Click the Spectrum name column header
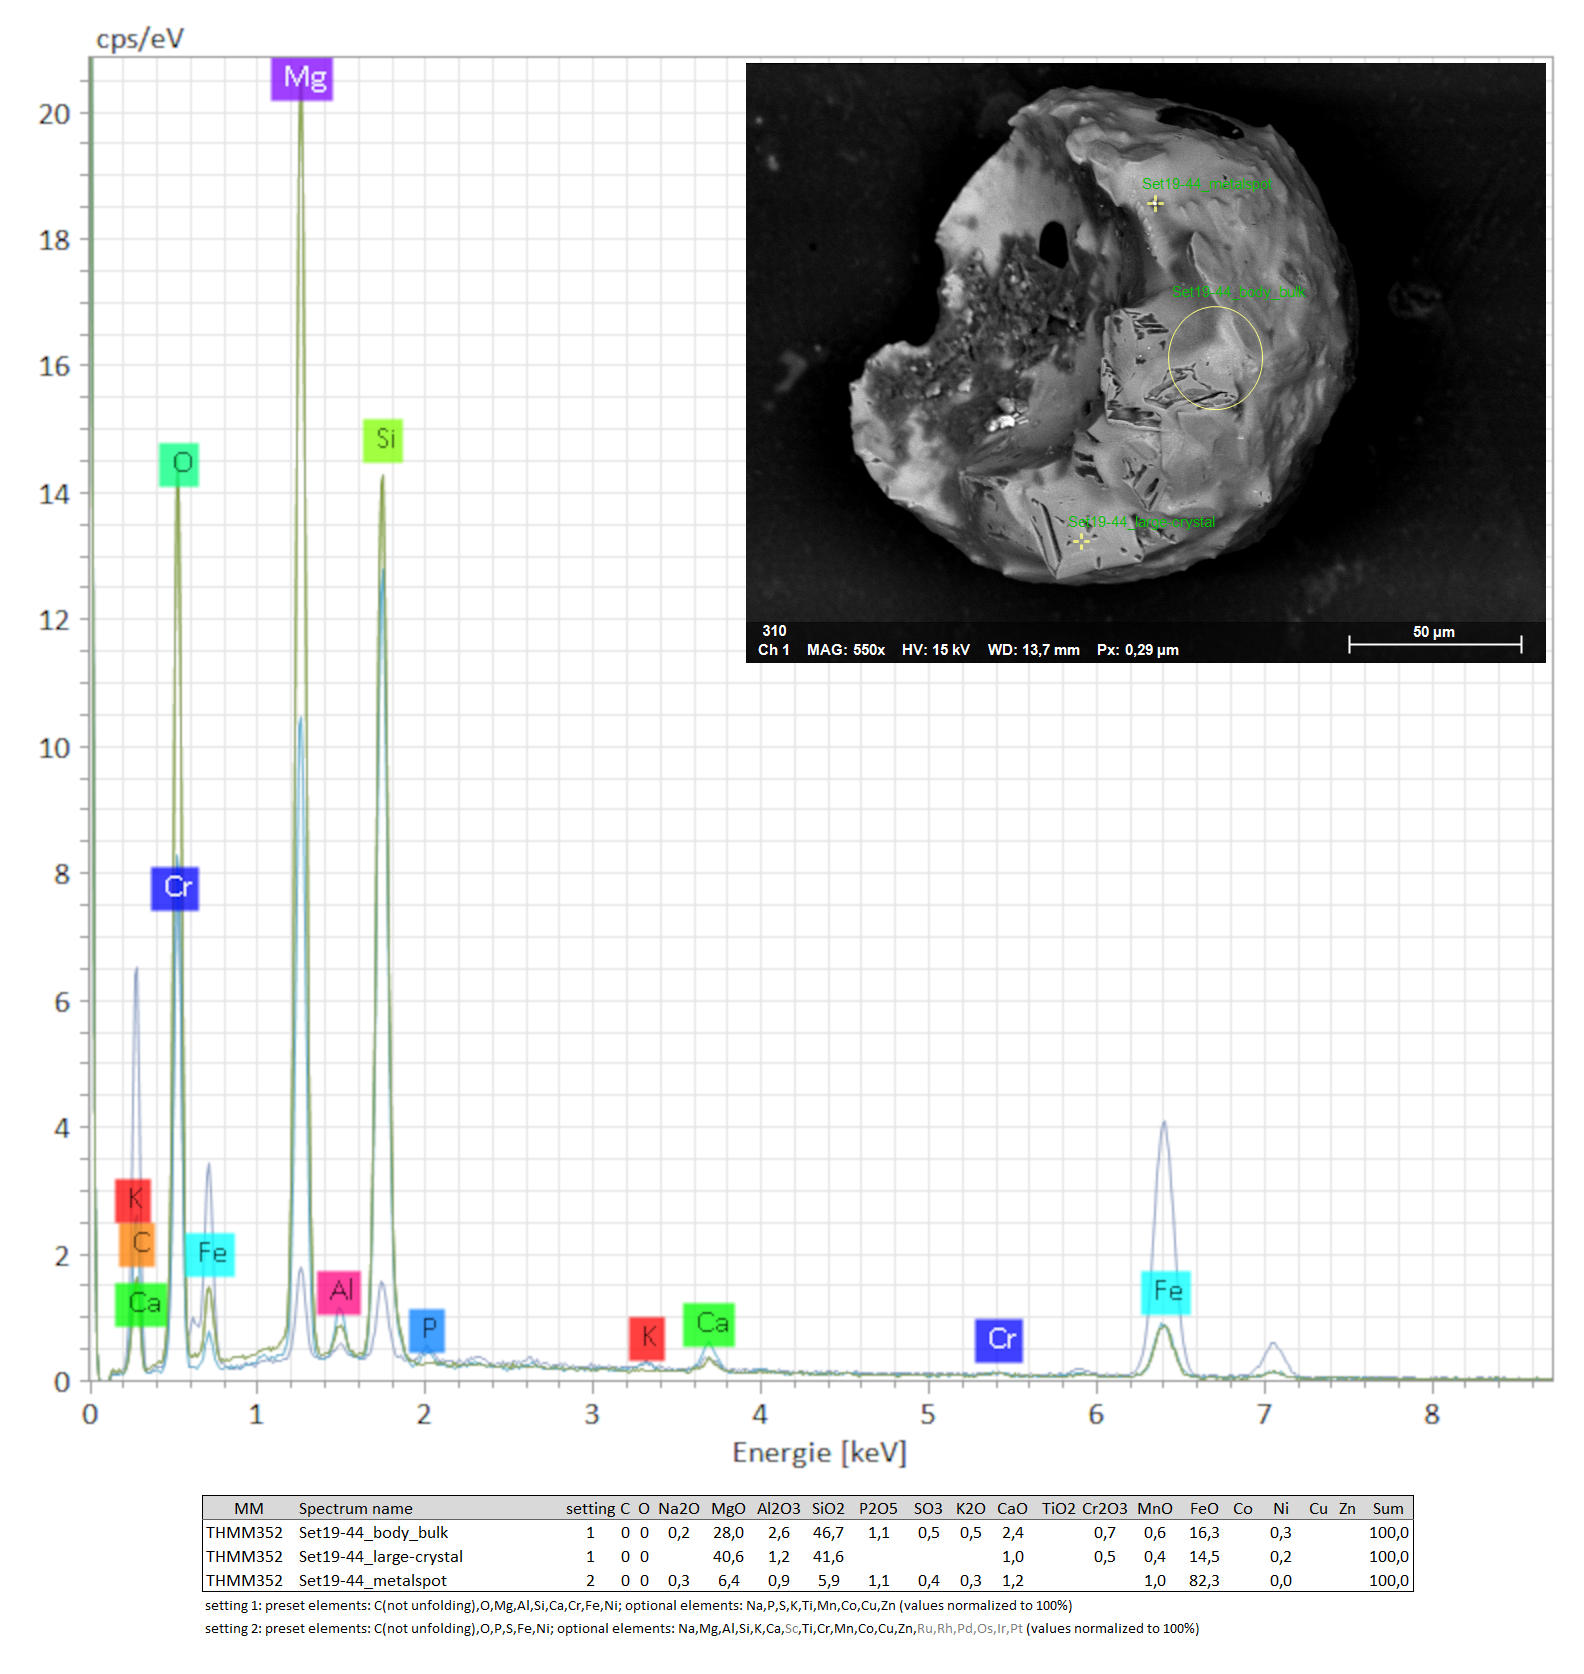The width and height of the screenshot is (1584, 1674). pos(355,1508)
